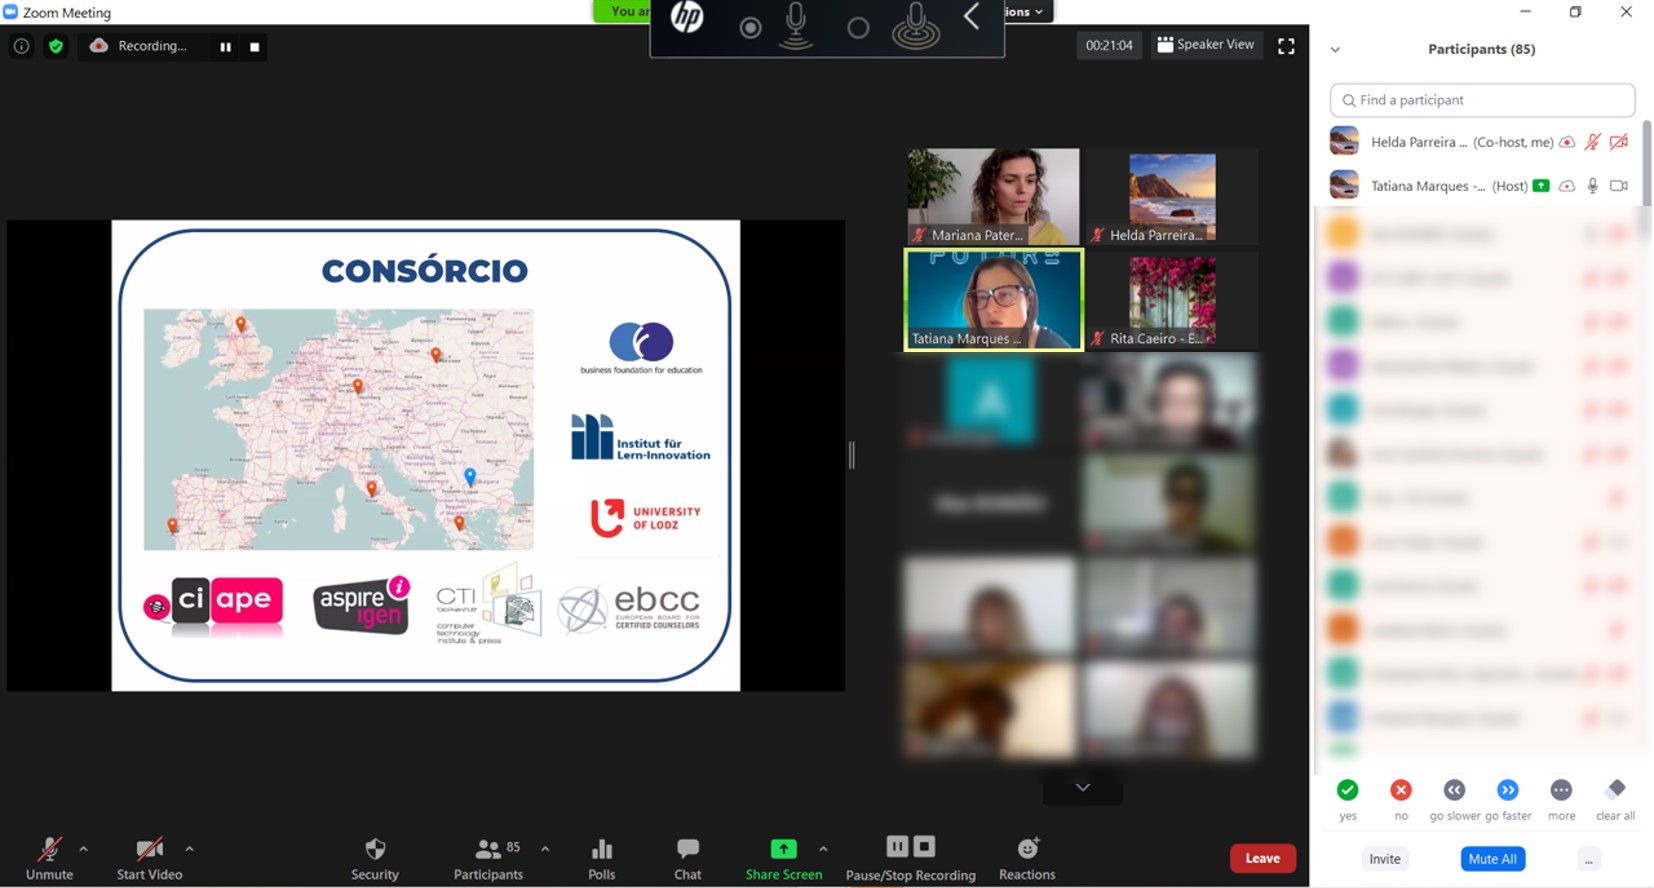Click the go slower feedback icon
1654x888 pixels.
1454,790
